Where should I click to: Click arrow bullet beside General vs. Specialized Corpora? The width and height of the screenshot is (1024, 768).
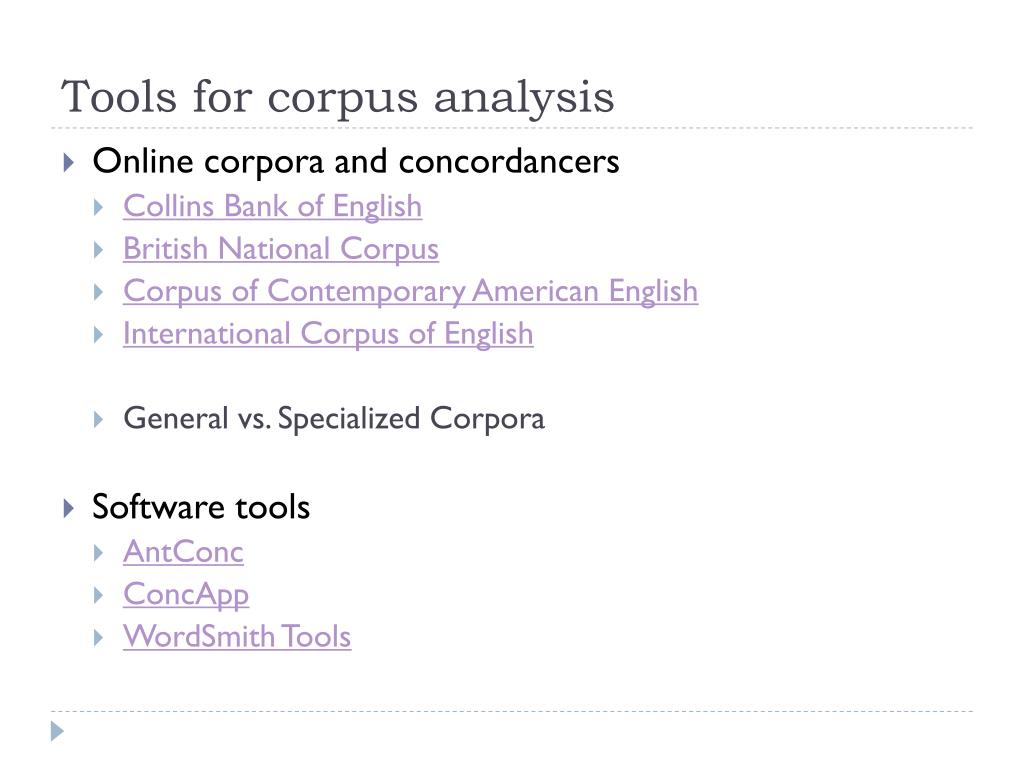click(99, 420)
